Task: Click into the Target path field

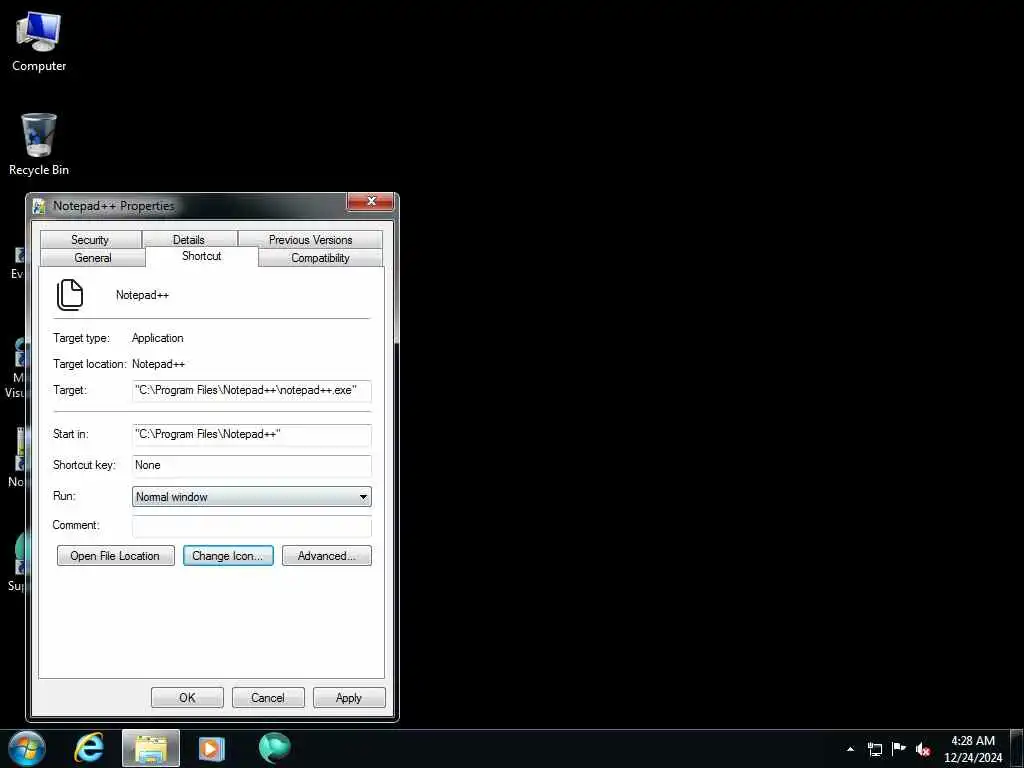Action: point(251,391)
